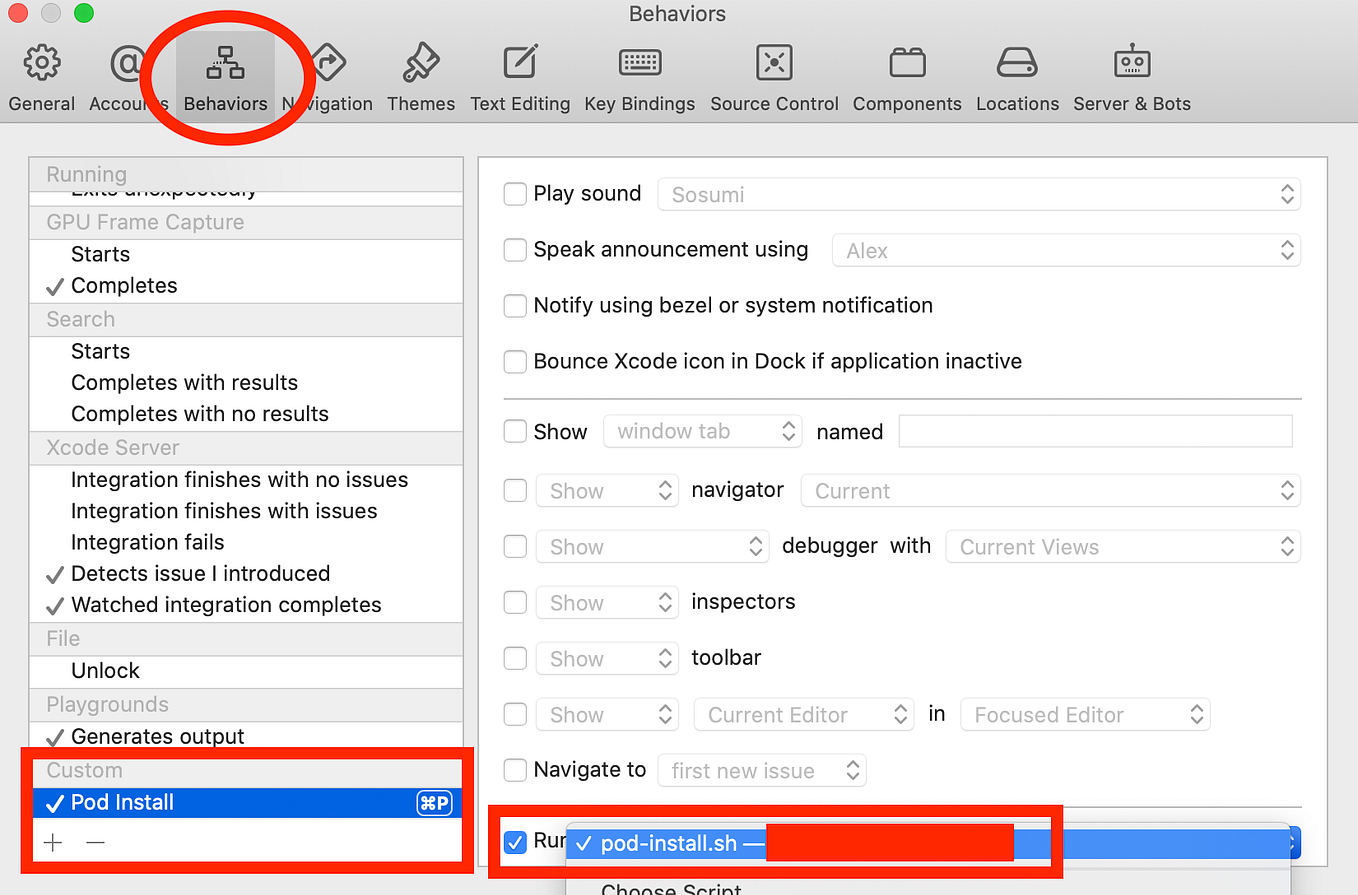Viewport: 1358px width, 895px height.
Task: Open the Themes preferences pane
Action: (421, 75)
